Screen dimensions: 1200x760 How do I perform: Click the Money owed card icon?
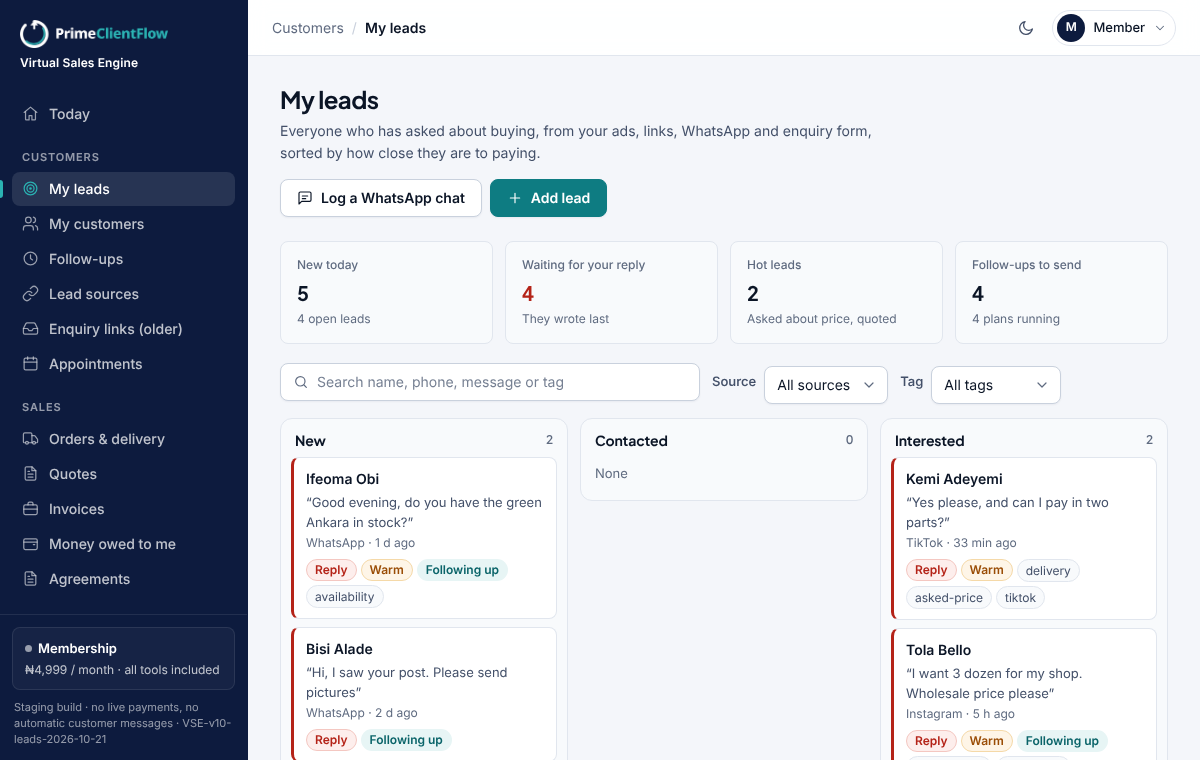tap(31, 544)
